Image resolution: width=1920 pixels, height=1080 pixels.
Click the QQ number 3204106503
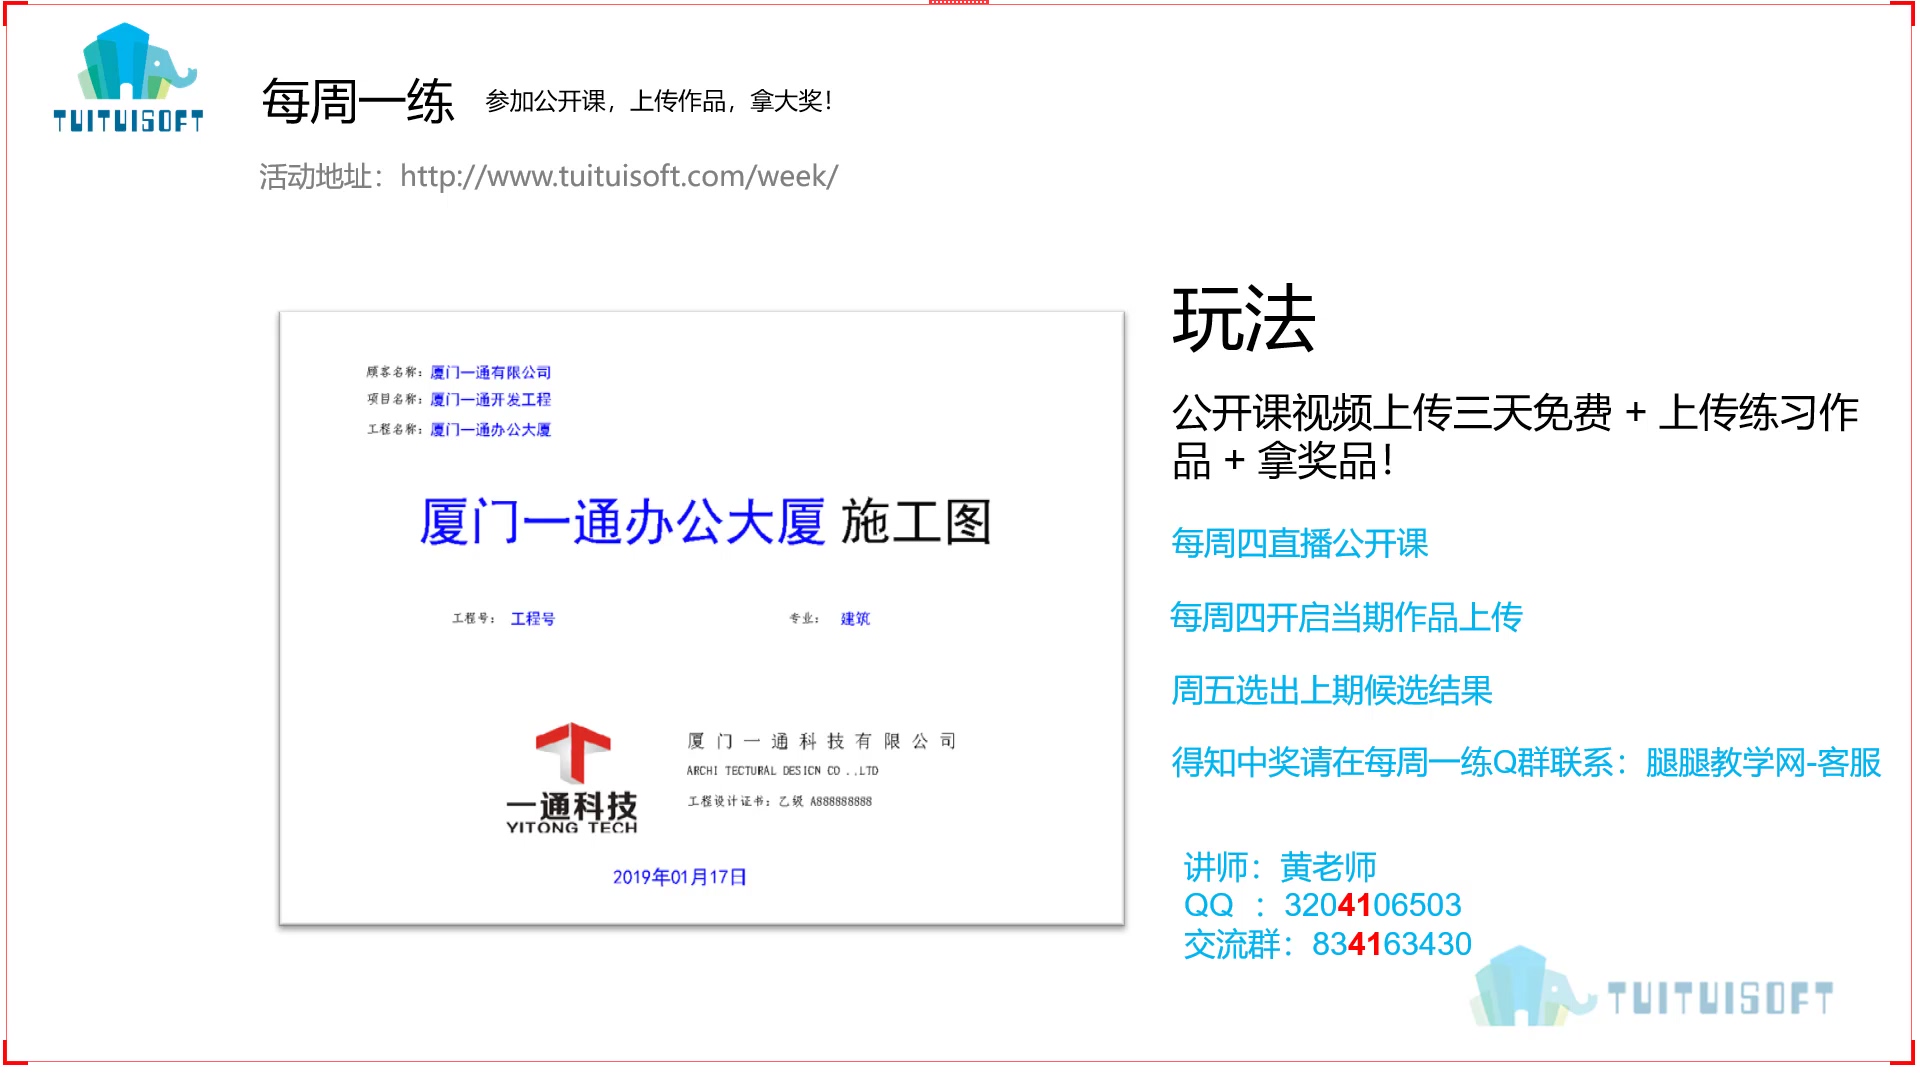coord(1372,905)
